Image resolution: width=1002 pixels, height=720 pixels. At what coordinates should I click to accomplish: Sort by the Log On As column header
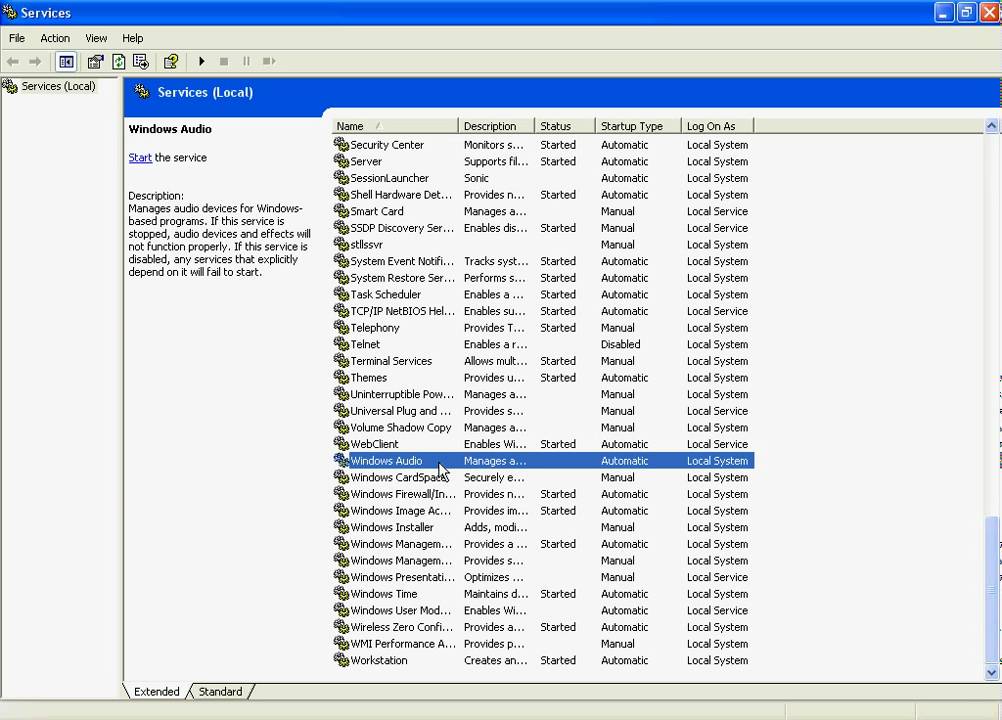click(x=718, y=126)
